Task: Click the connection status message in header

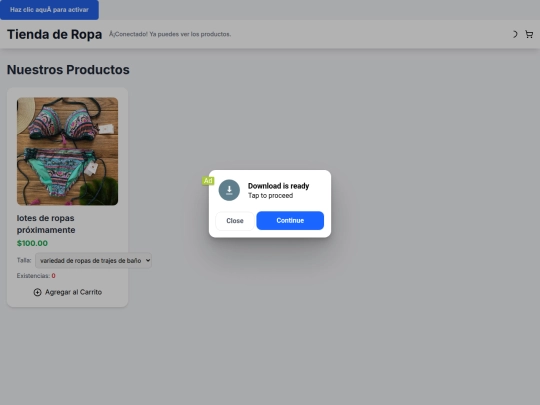Action: [x=170, y=34]
